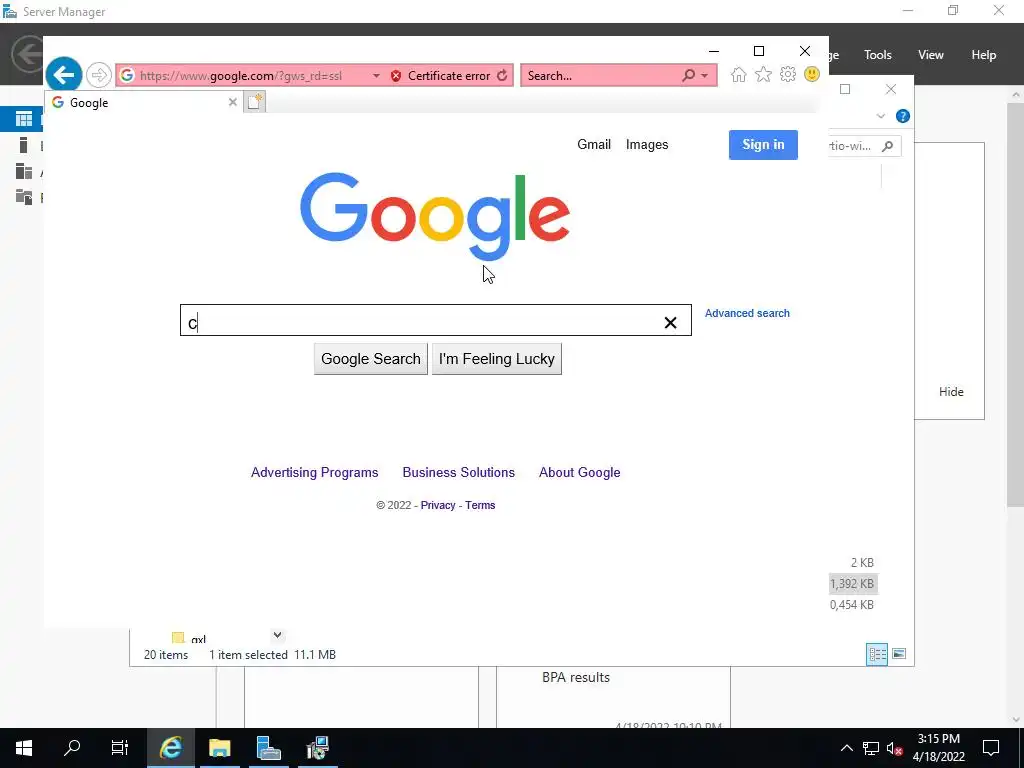Click the blue Sign in button
The width and height of the screenshot is (1024, 768).
tap(763, 144)
